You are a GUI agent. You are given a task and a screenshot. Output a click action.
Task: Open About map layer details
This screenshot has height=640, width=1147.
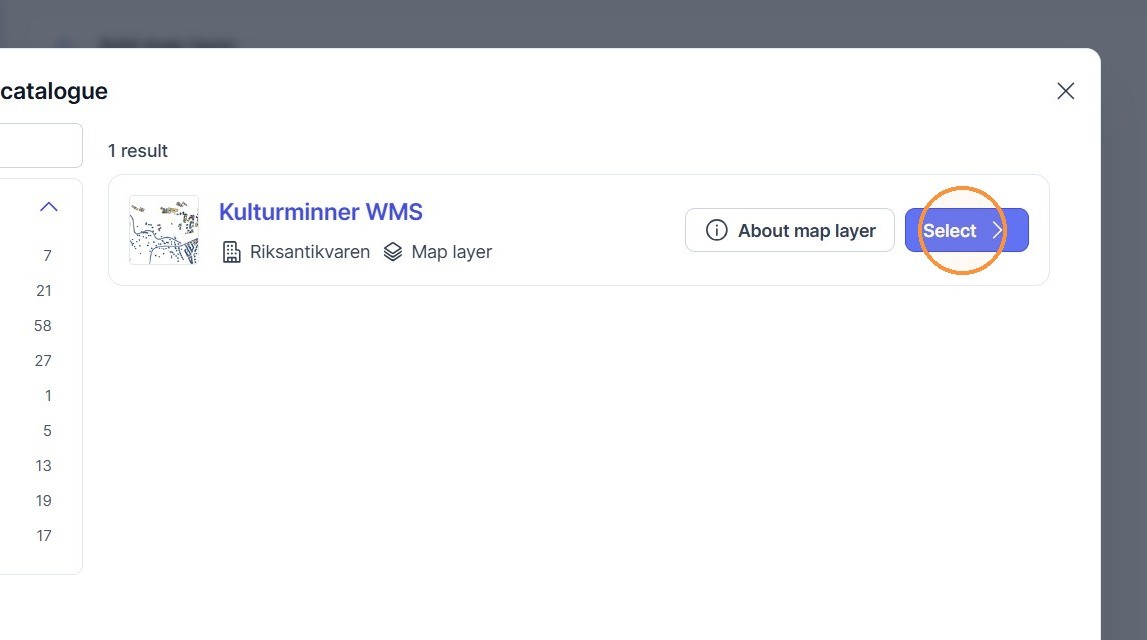click(789, 230)
